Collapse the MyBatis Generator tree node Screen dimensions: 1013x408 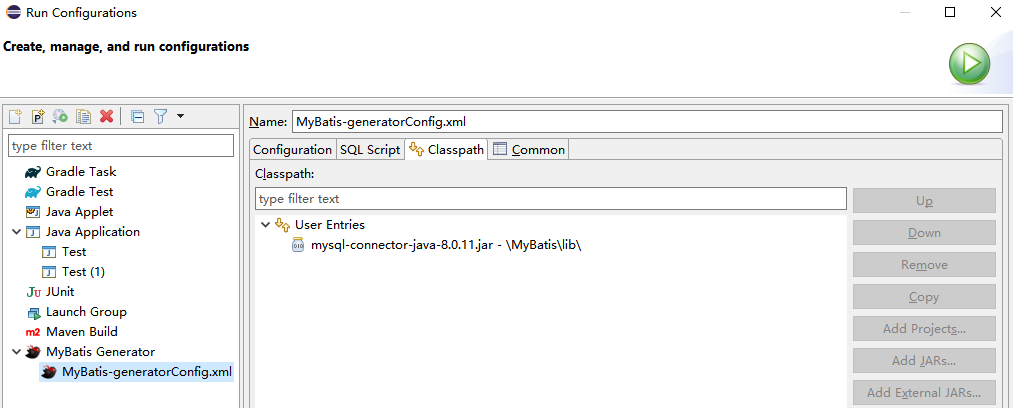pos(16,352)
